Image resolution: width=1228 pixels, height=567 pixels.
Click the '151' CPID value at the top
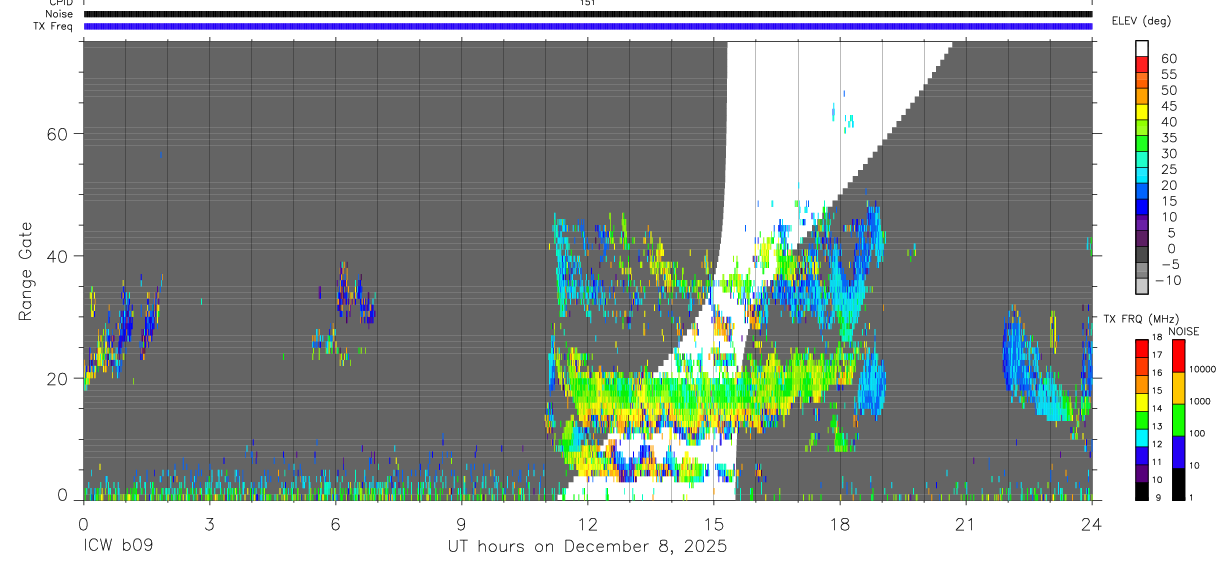click(x=587, y=3)
